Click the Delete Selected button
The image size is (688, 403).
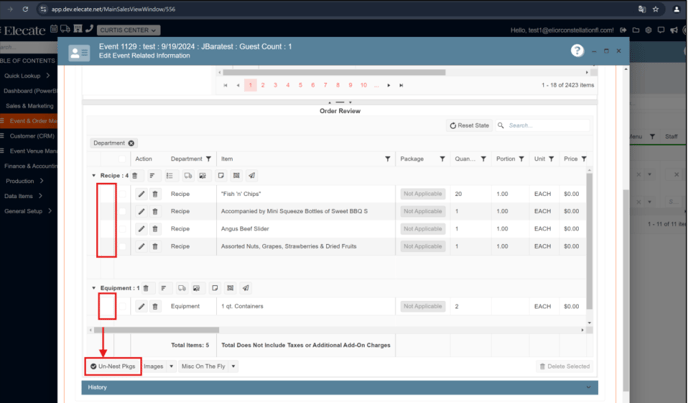coord(564,366)
